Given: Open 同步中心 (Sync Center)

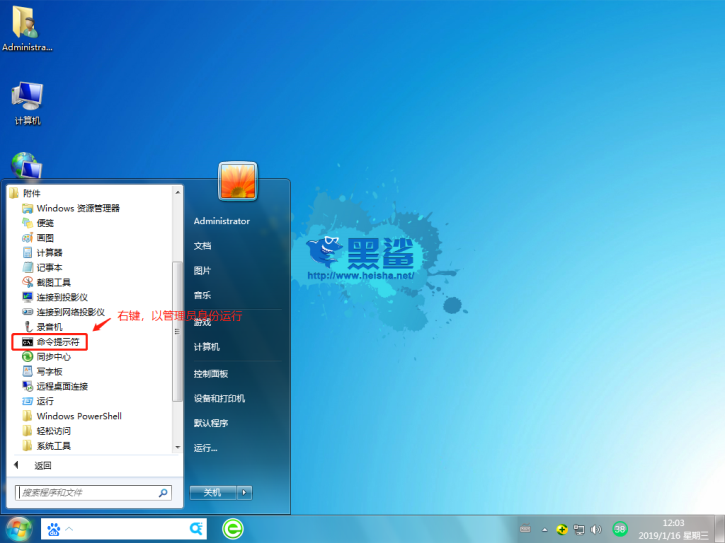Looking at the screenshot, I should pos(53,357).
